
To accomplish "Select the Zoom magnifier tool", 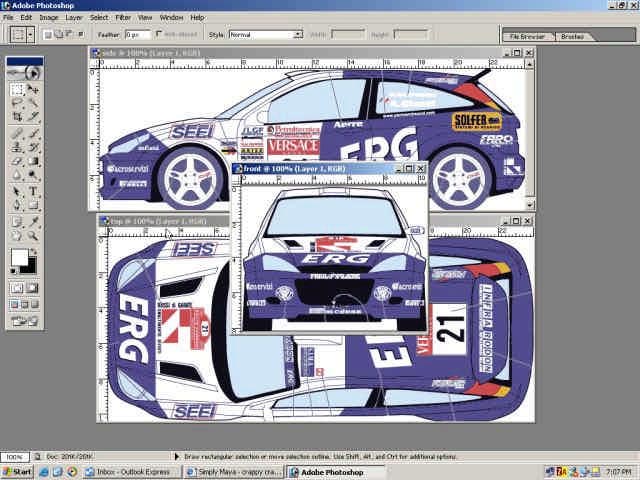I will coord(34,234).
